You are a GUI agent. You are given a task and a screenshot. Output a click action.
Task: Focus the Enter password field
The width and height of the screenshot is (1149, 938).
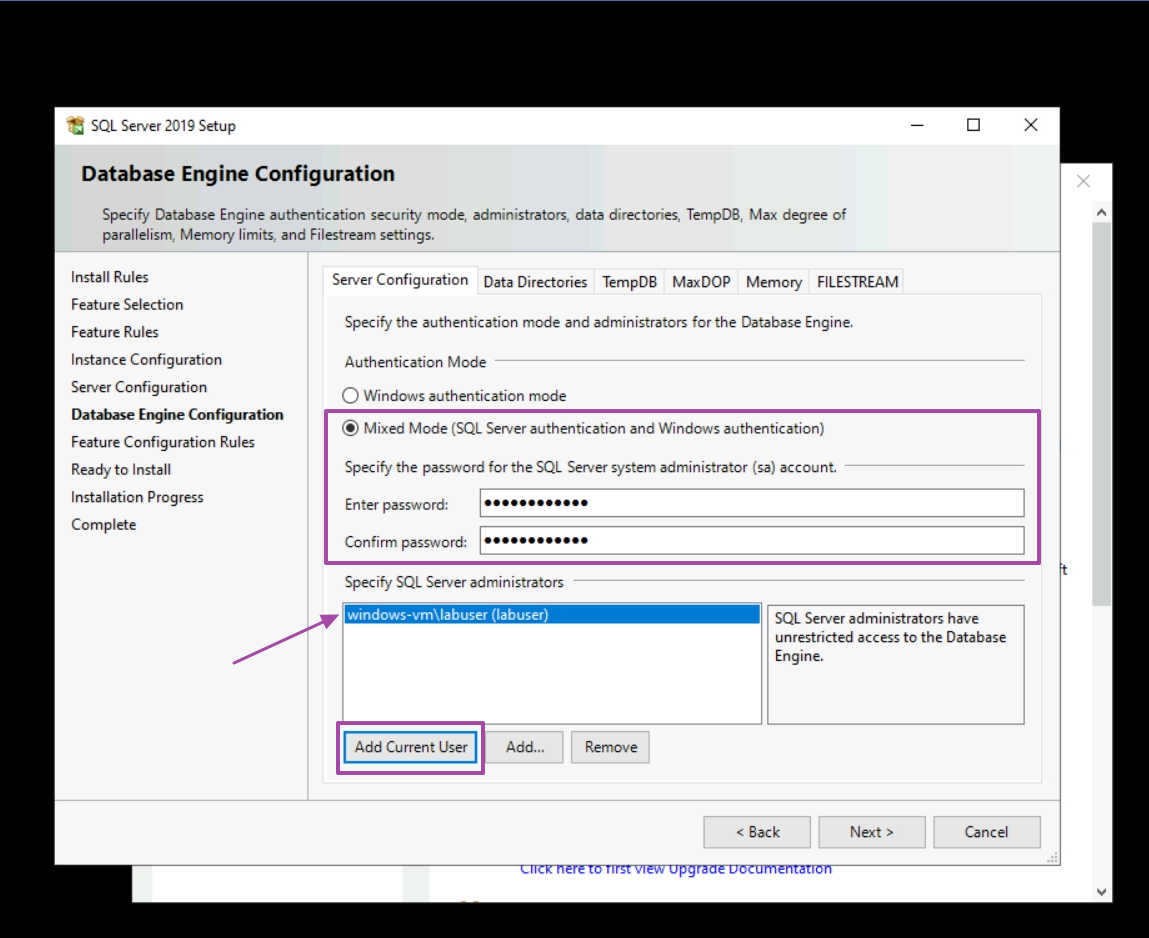(752, 503)
